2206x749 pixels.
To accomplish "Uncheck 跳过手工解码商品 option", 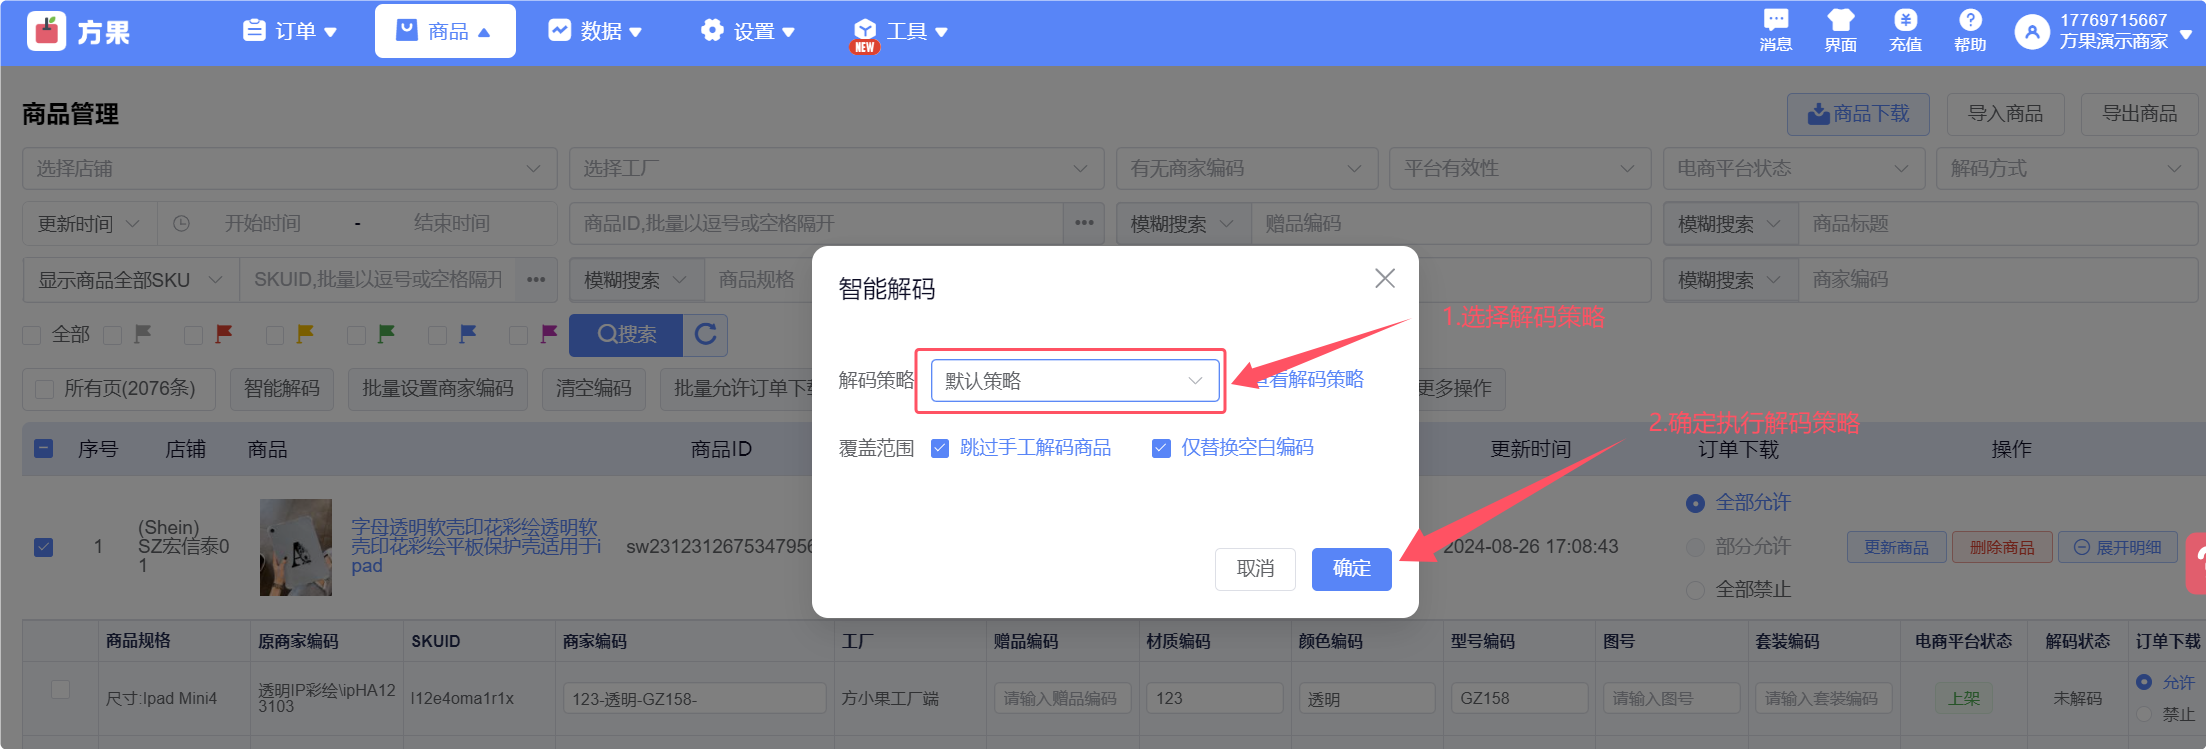I will click(x=940, y=448).
